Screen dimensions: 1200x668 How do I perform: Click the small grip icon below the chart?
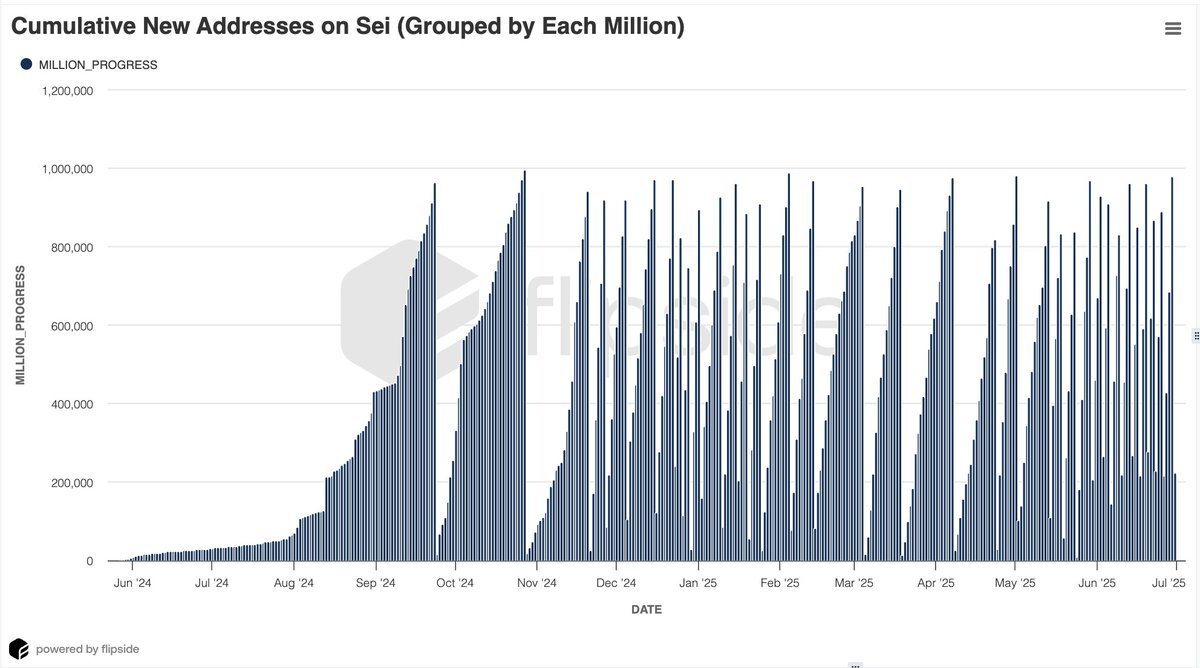(855, 666)
